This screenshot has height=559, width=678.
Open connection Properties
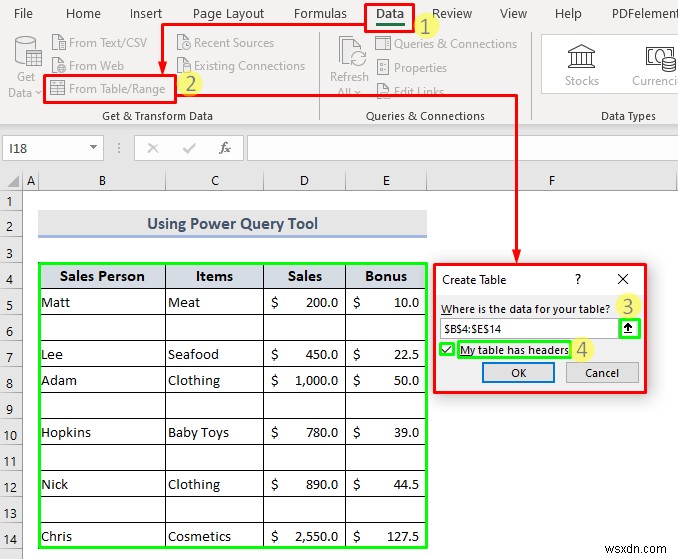(411, 67)
